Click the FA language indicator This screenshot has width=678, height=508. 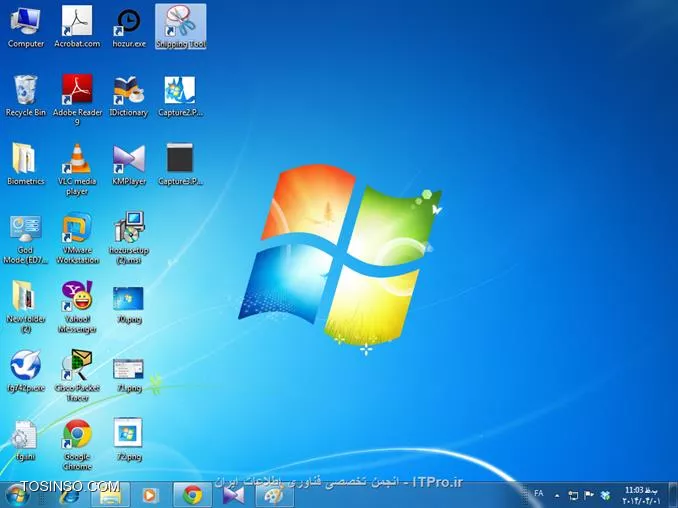pos(539,493)
